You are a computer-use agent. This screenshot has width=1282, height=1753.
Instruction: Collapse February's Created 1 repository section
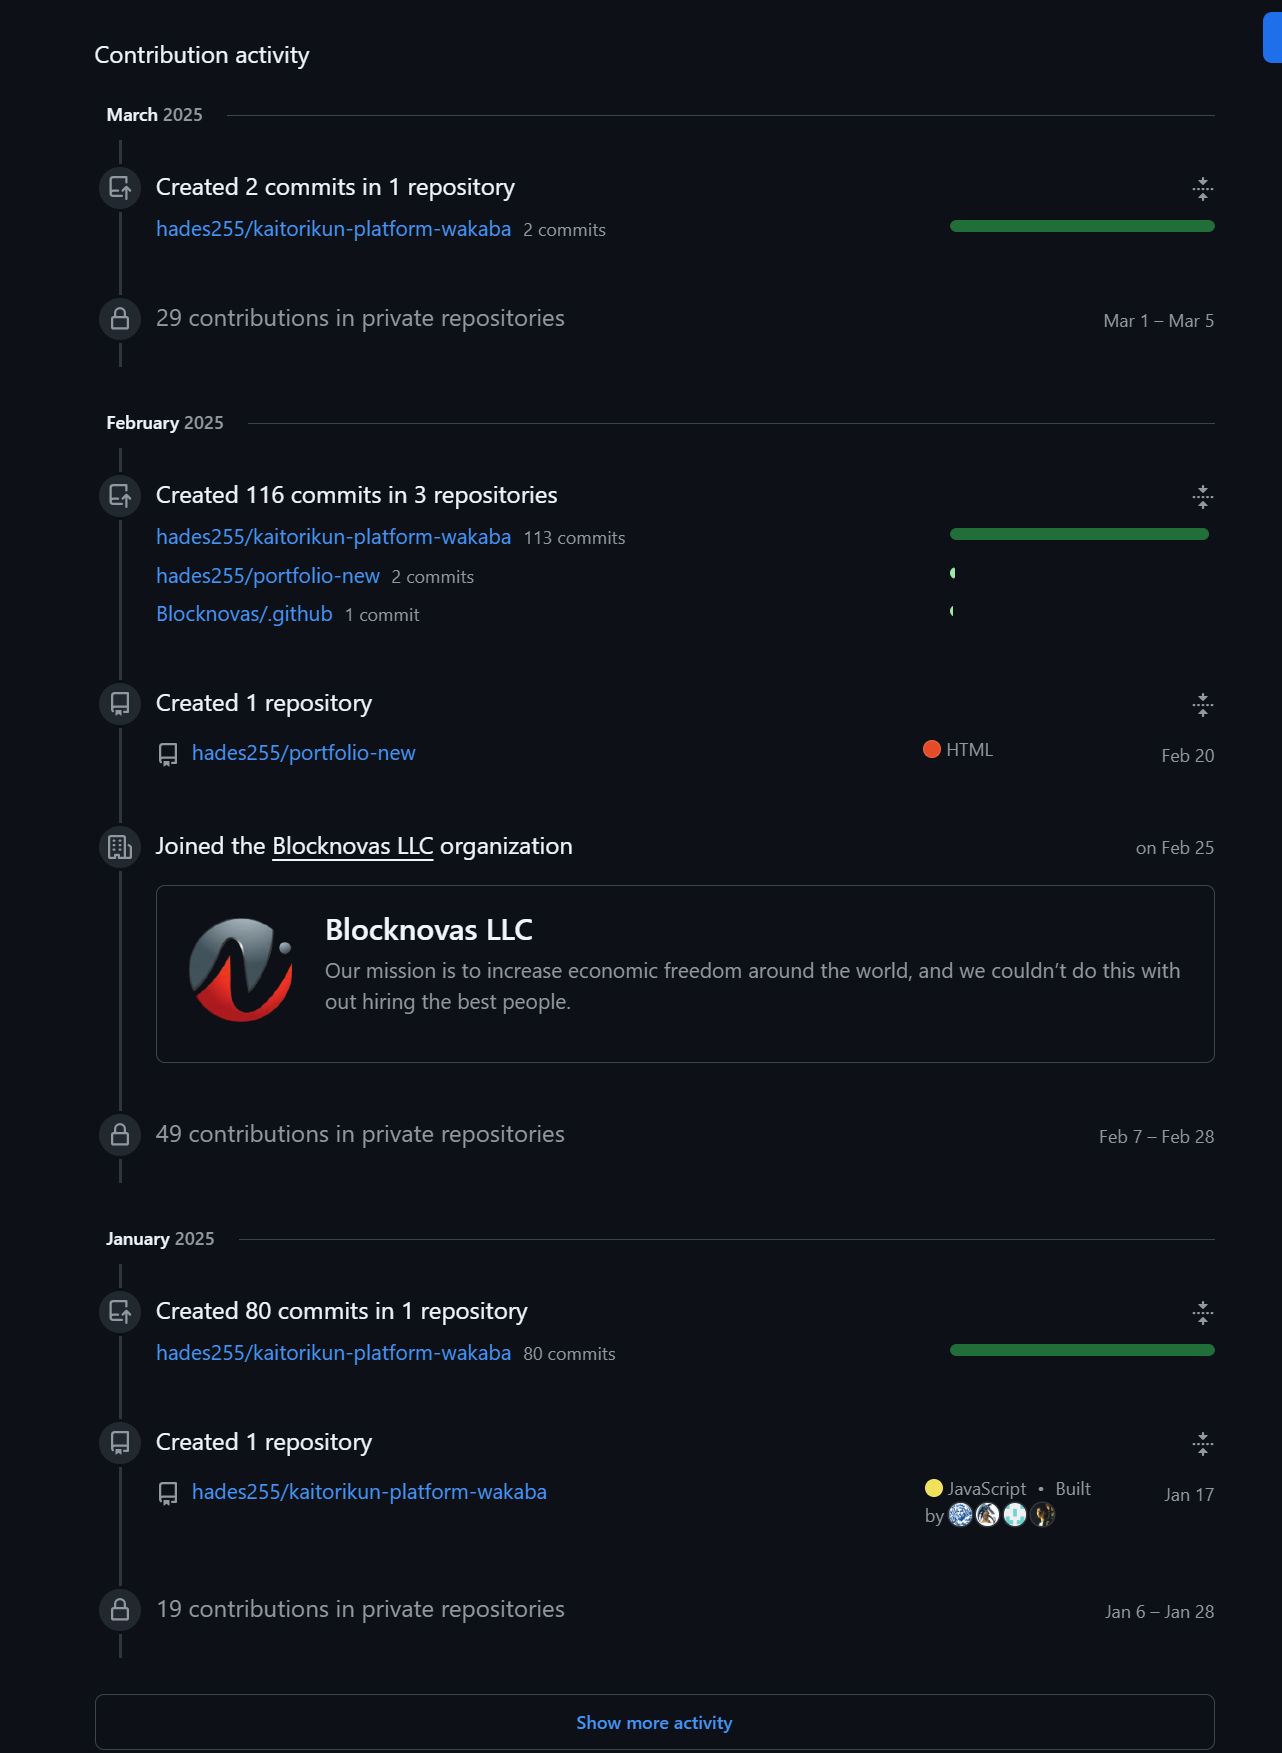click(x=1202, y=705)
